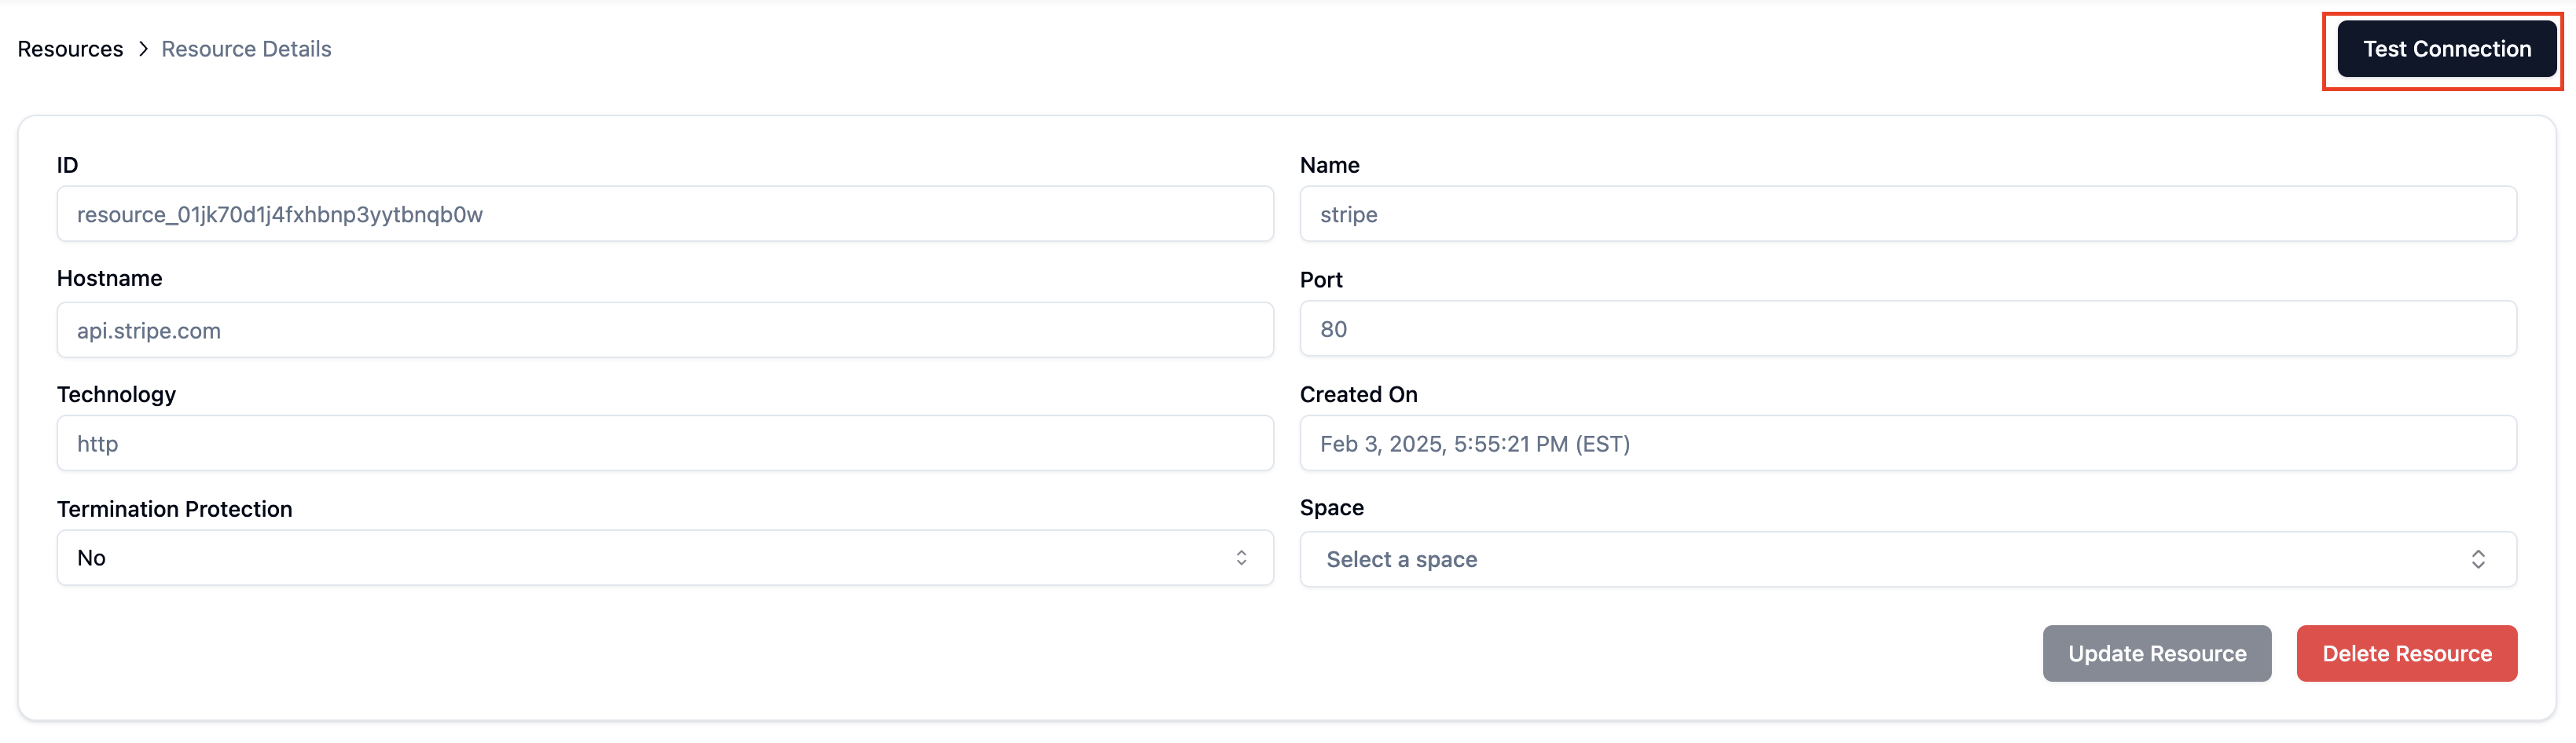Open the Termination Protection dropdown
Viewport: 2576px width, 743px height.
pyautogui.click(x=665, y=557)
